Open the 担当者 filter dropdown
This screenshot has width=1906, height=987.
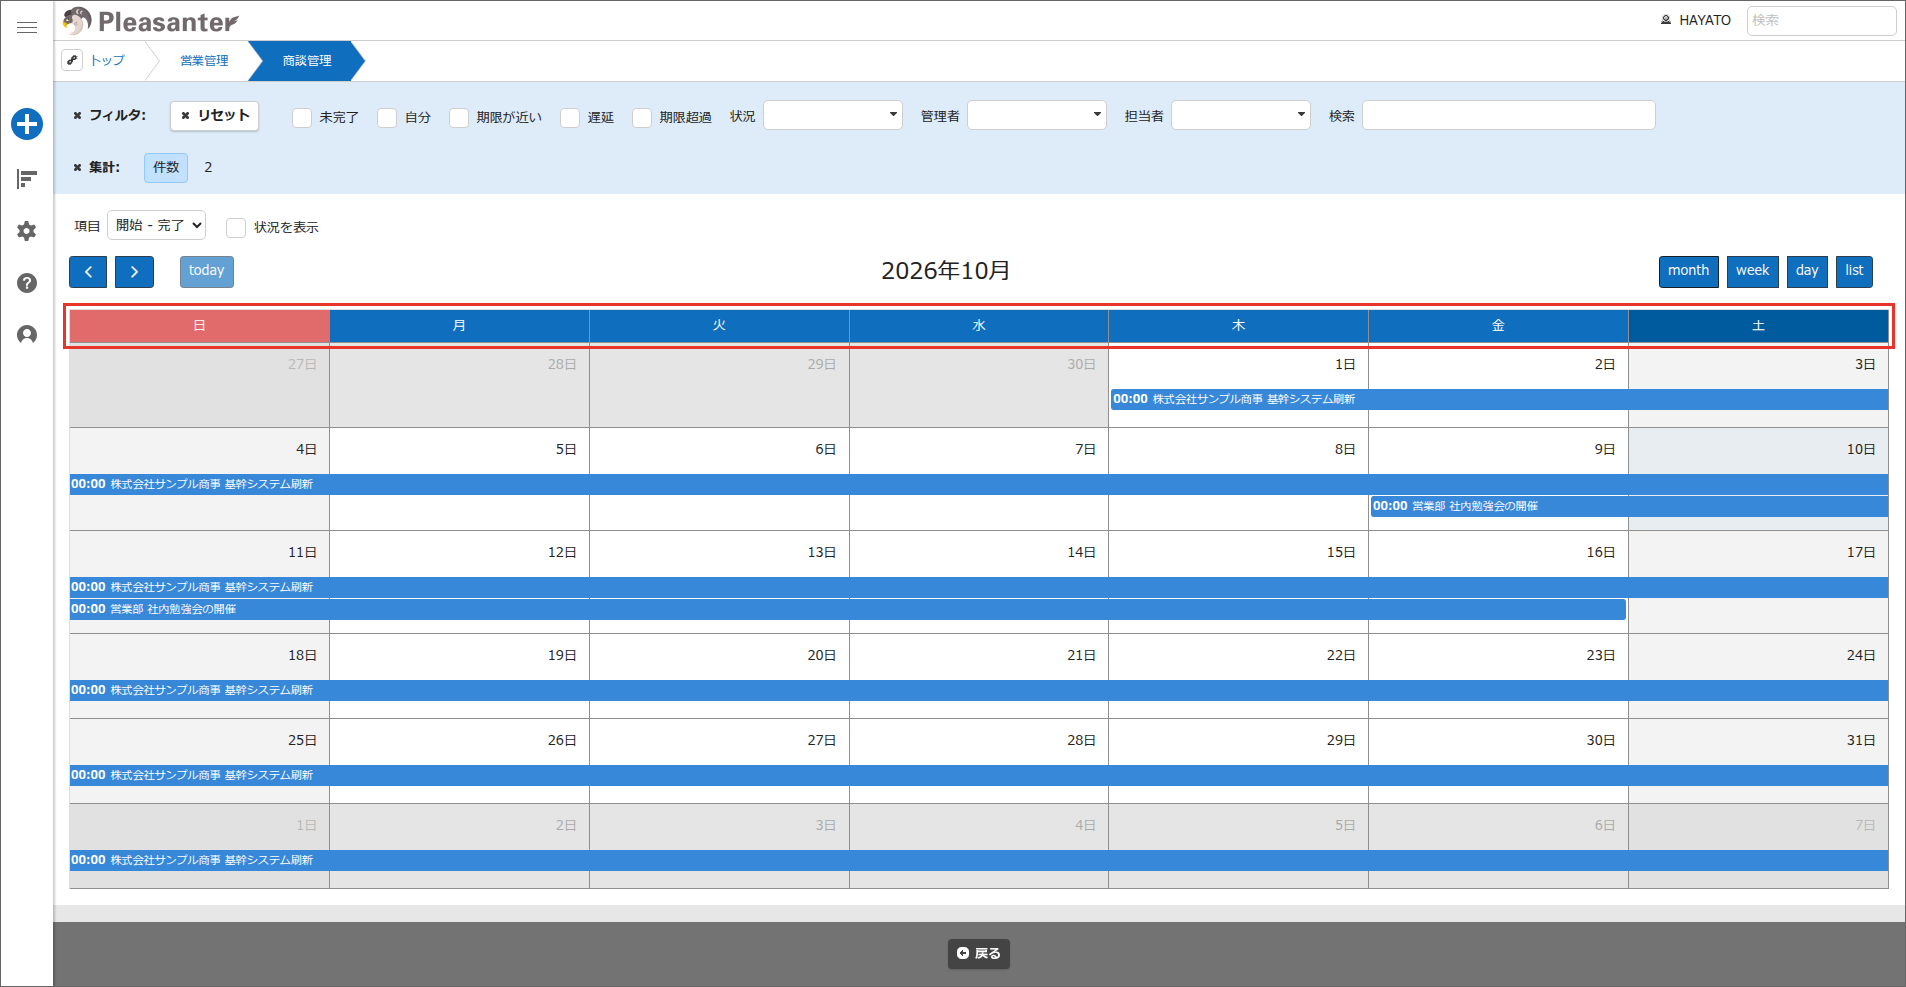tap(1241, 115)
